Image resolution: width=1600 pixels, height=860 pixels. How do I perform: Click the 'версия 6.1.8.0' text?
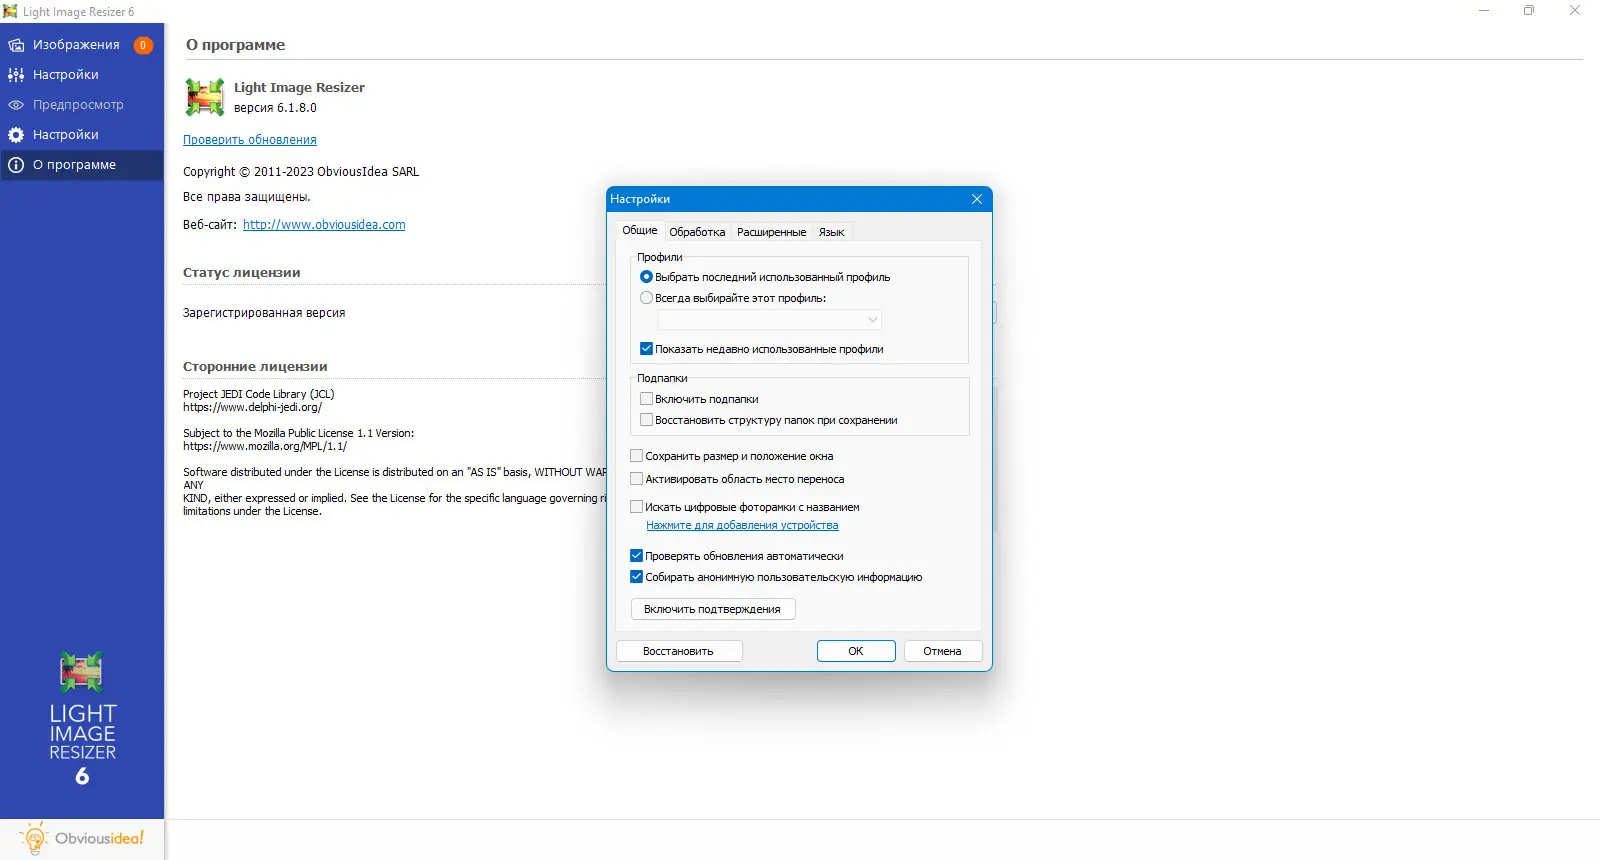tap(275, 108)
